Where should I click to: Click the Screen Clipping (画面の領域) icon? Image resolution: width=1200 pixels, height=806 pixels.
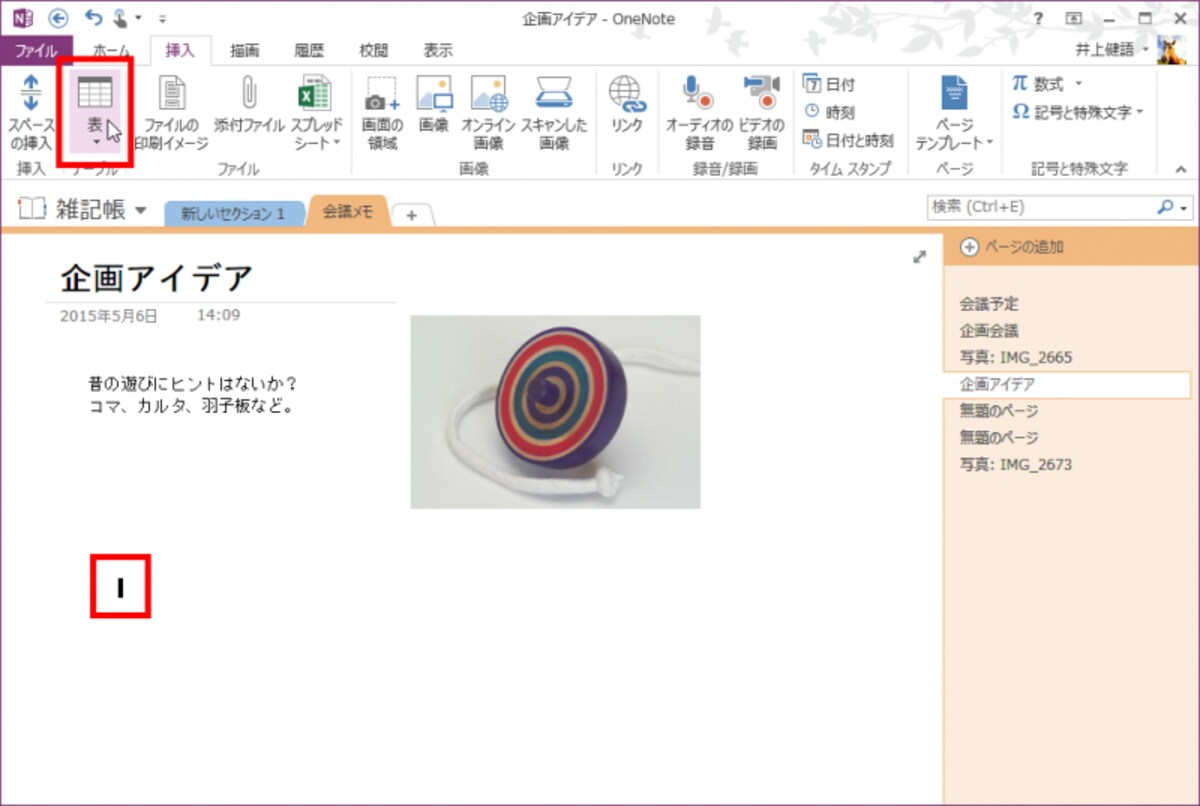pyautogui.click(x=381, y=93)
